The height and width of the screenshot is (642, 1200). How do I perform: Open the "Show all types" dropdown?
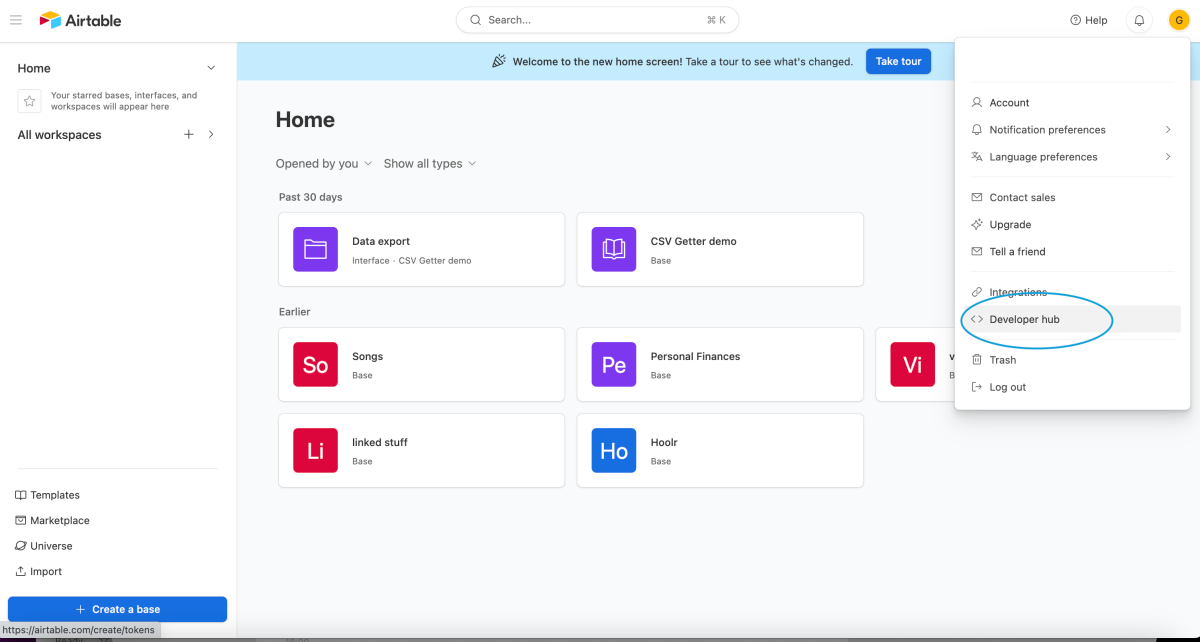pyautogui.click(x=429, y=163)
